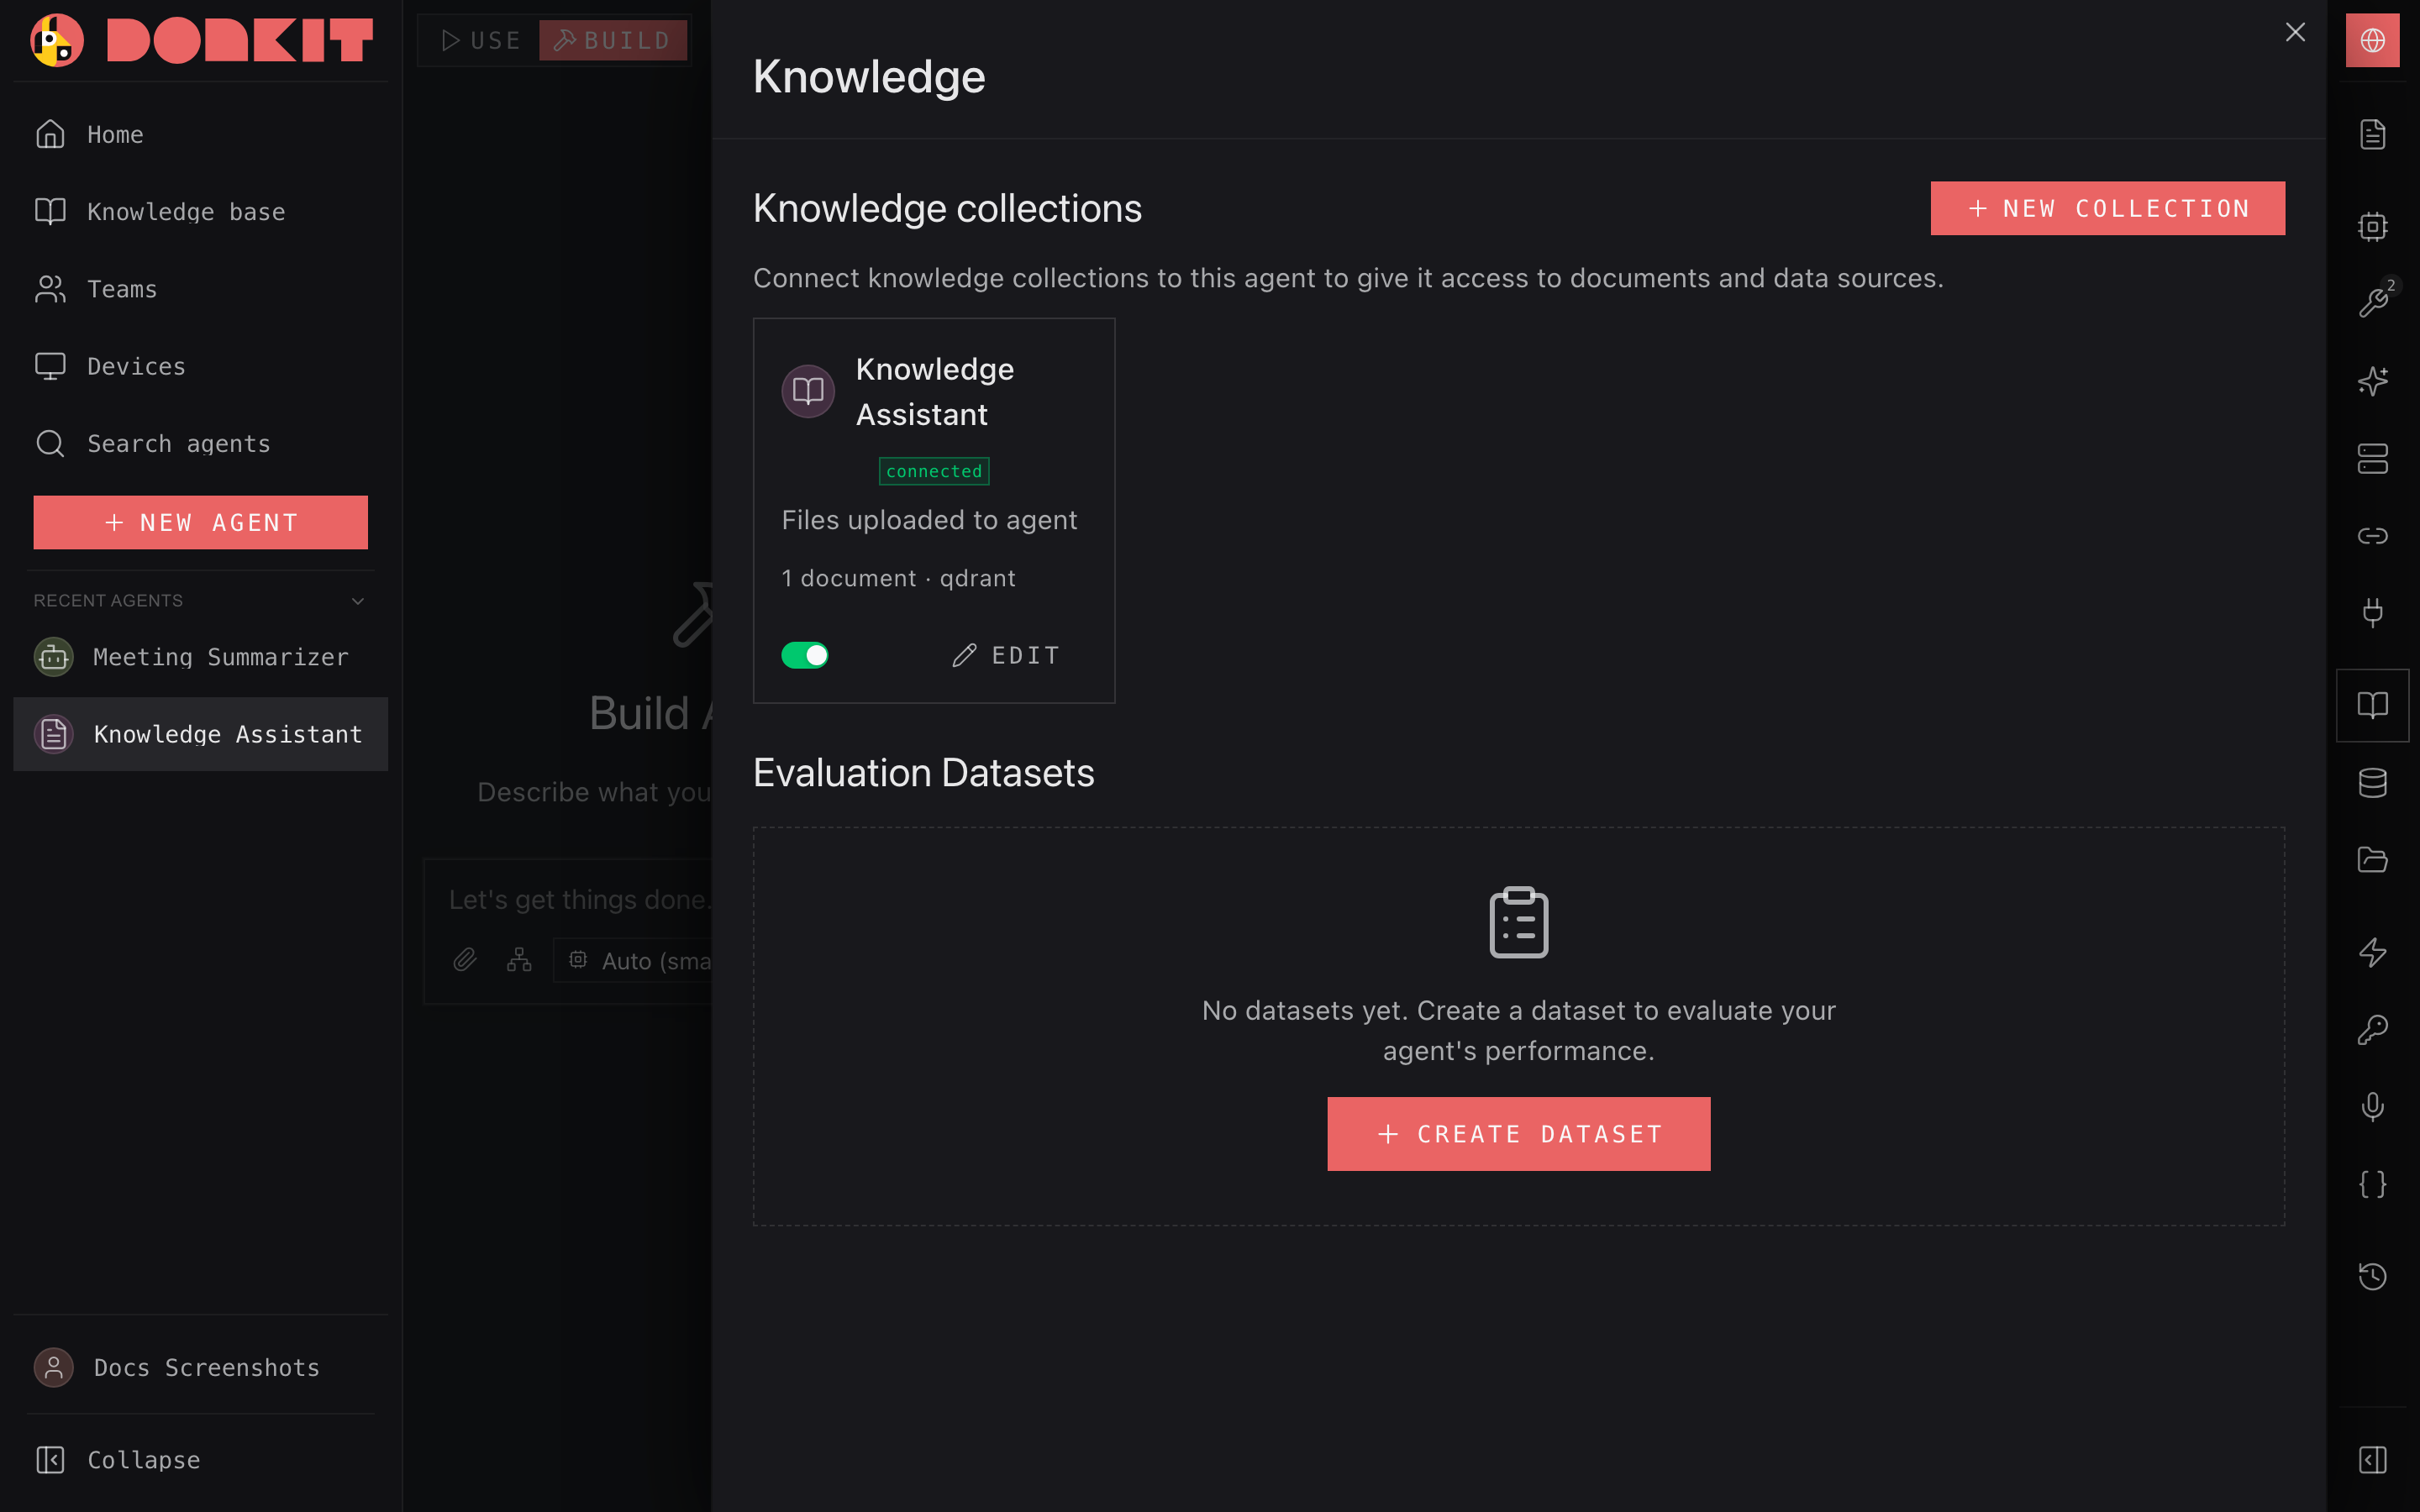The width and height of the screenshot is (2420, 1512).
Task: Click the attachment paperclip icon in chat box
Action: (x=465, y=960)
